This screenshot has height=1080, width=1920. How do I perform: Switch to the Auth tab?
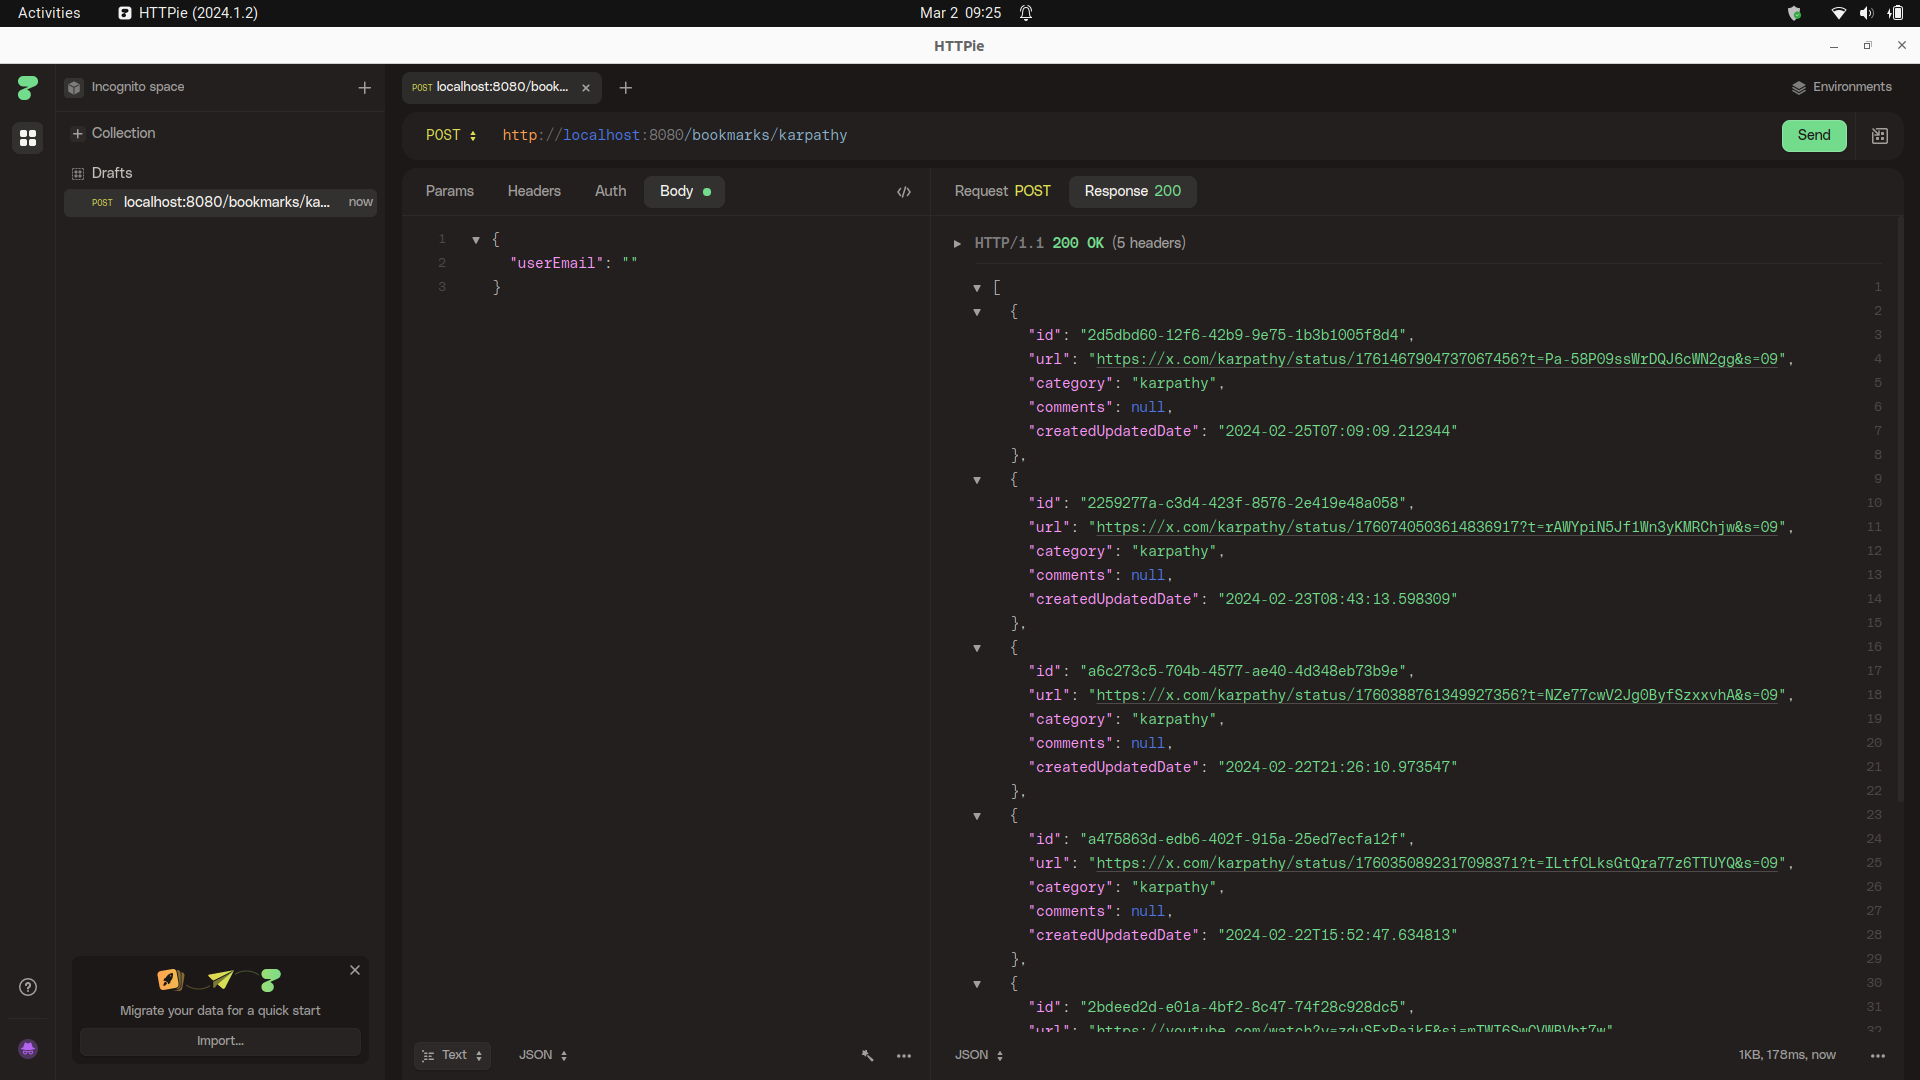tap(611, 191)
